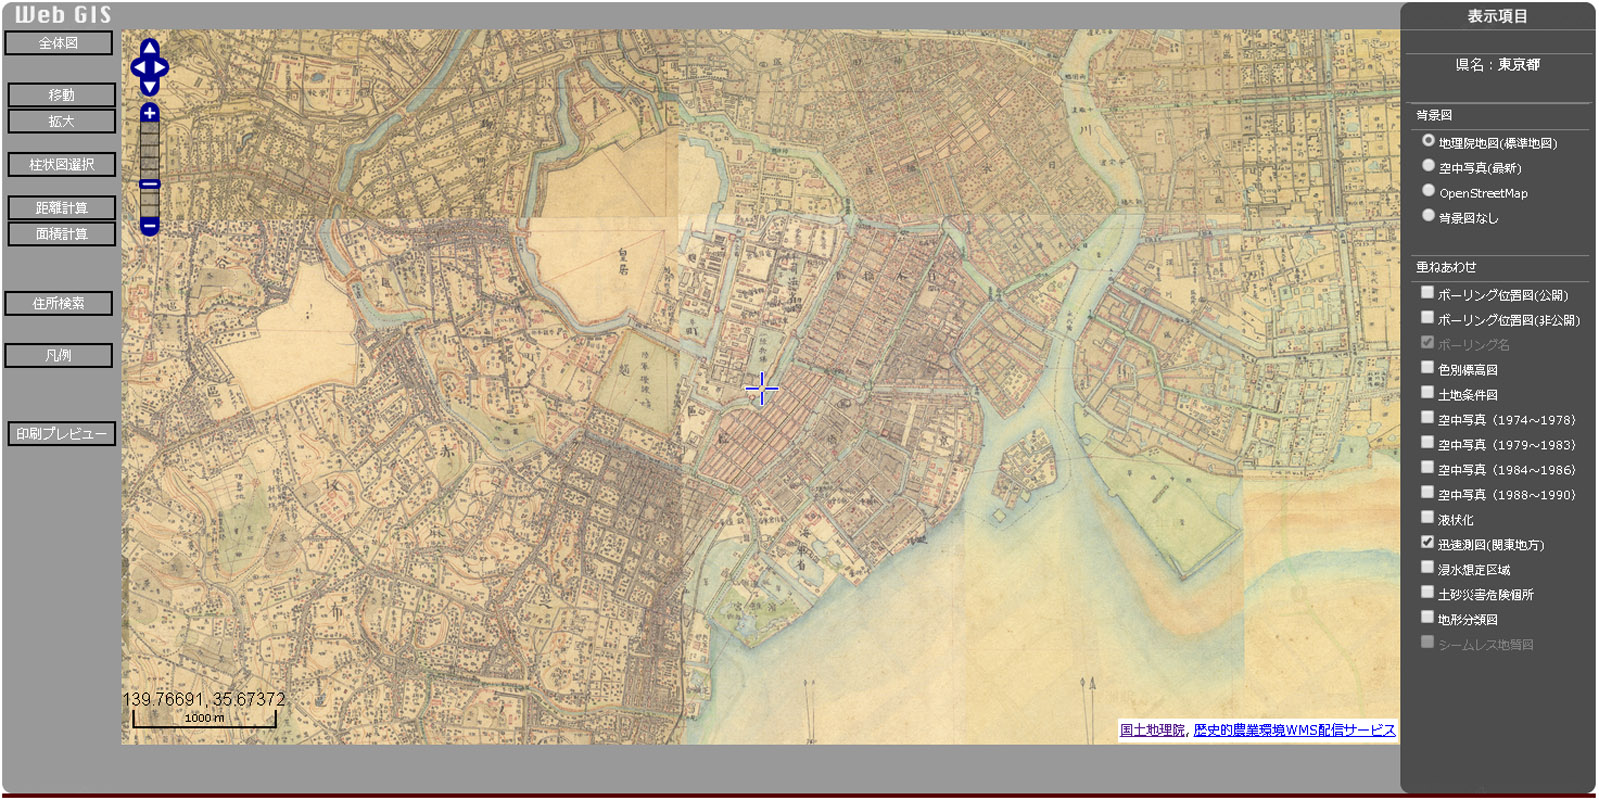Open the 住所検索 address search
The width and height of the screenshot is (1599, 800).
click(59, 303)
